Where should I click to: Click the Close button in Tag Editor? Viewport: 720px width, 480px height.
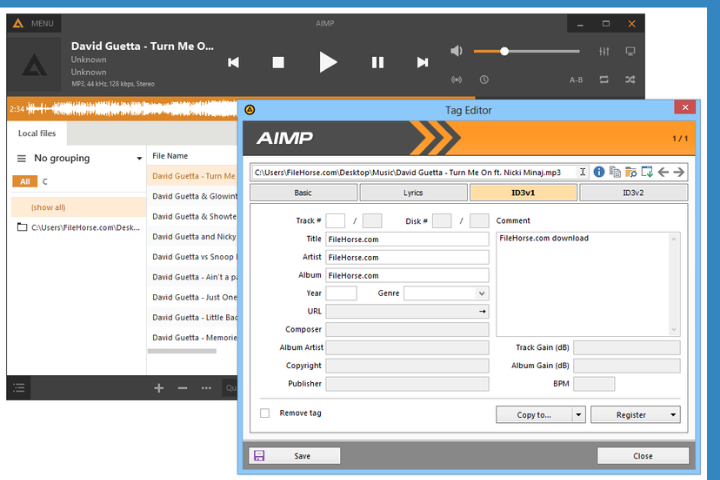[643, 456]
